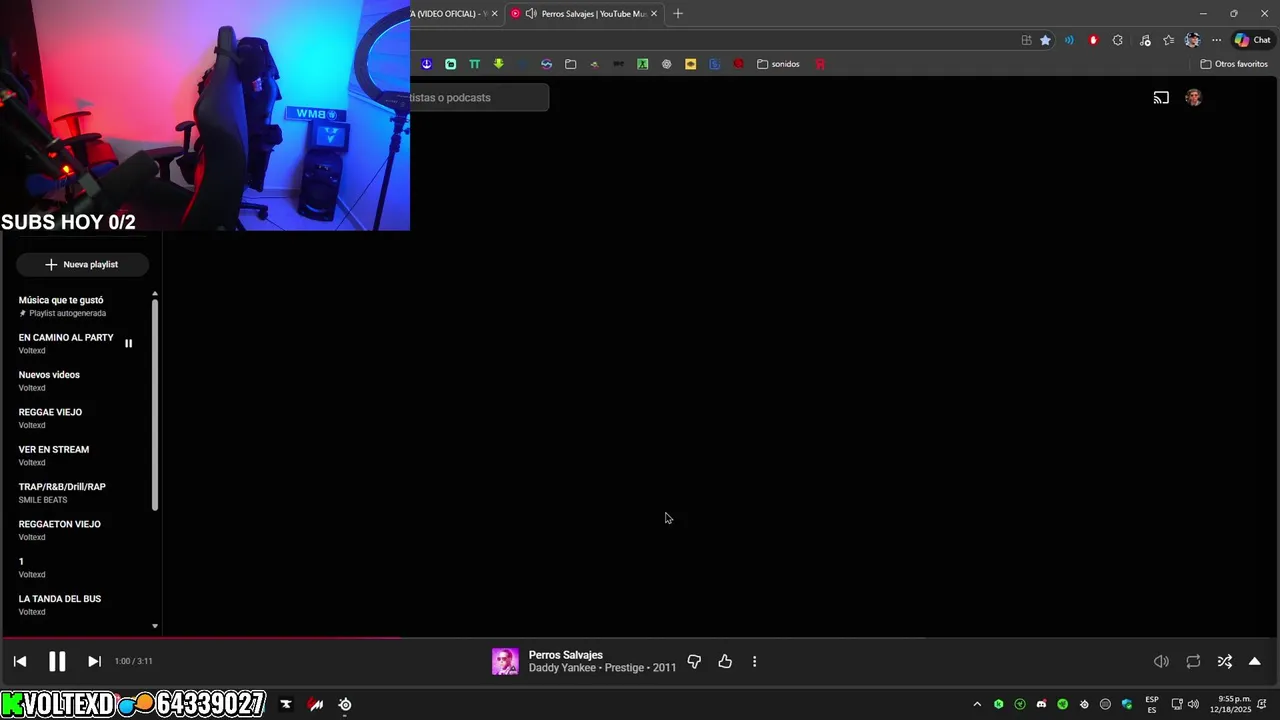Seek along the red song progress bar
This screenshot has width=1280, height=720.
pos(200,637)
